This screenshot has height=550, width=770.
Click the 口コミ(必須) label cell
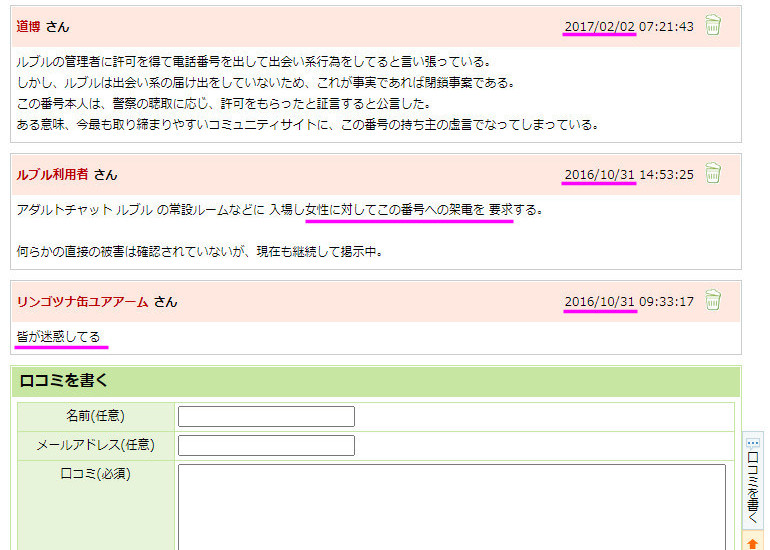(x=96, y=505)
